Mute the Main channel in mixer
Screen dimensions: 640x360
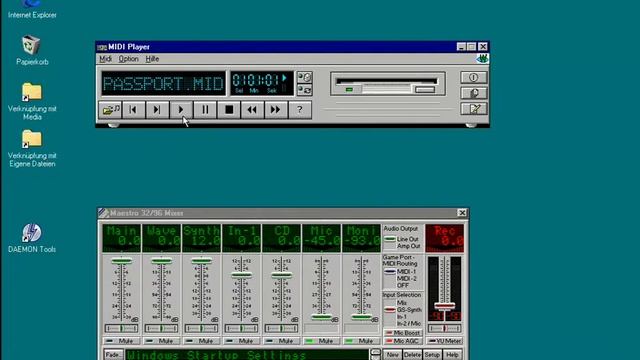pos(122,341)
